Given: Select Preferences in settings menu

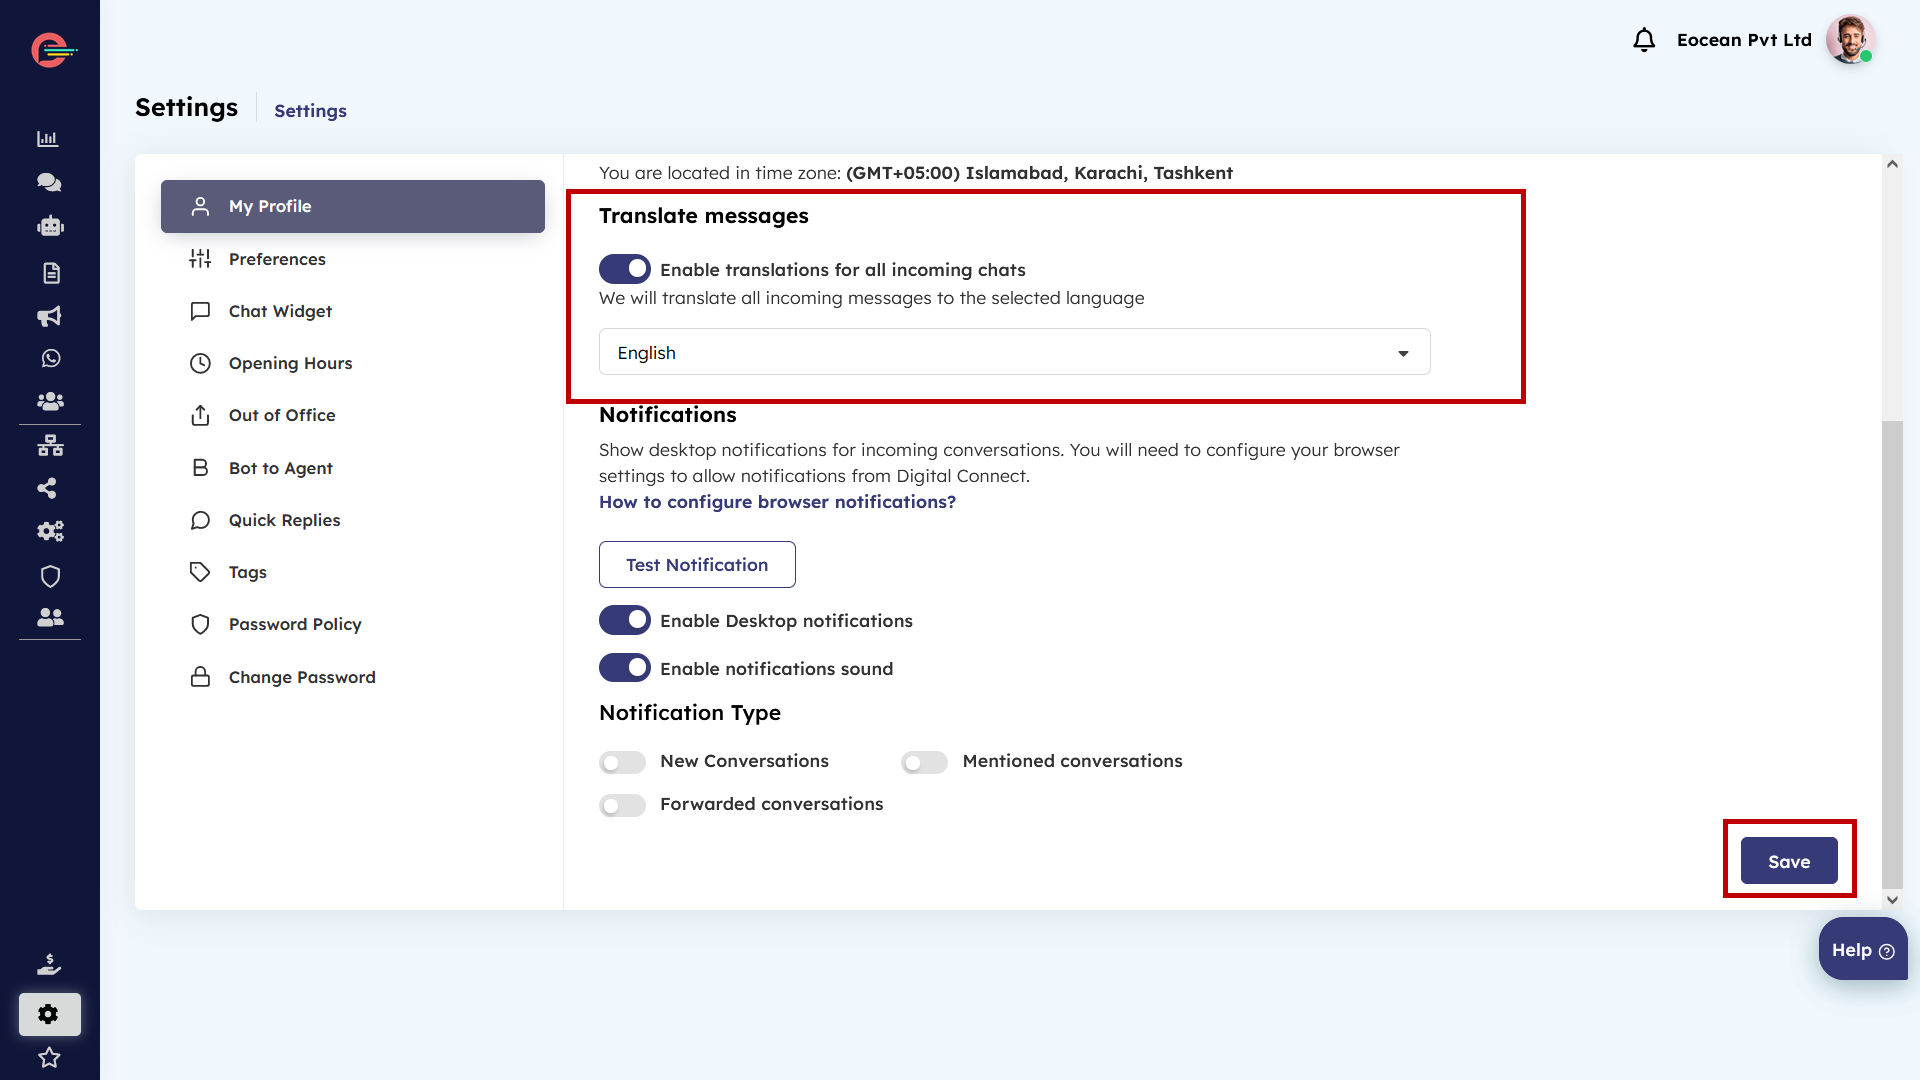Looking at the screenshot, I should [277, 259].
